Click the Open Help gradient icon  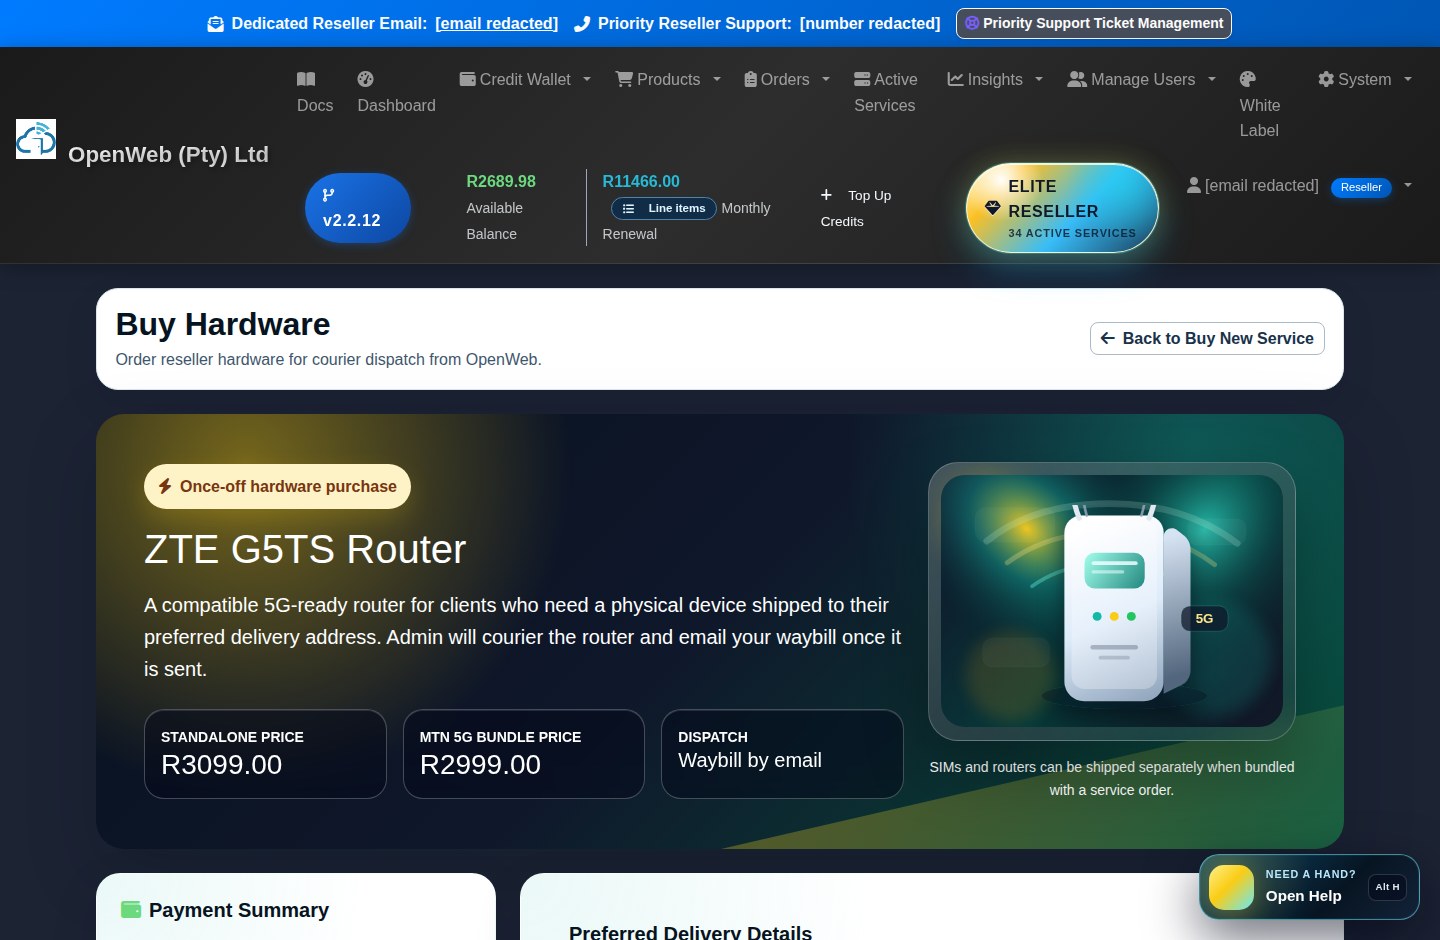point(1231,887)
